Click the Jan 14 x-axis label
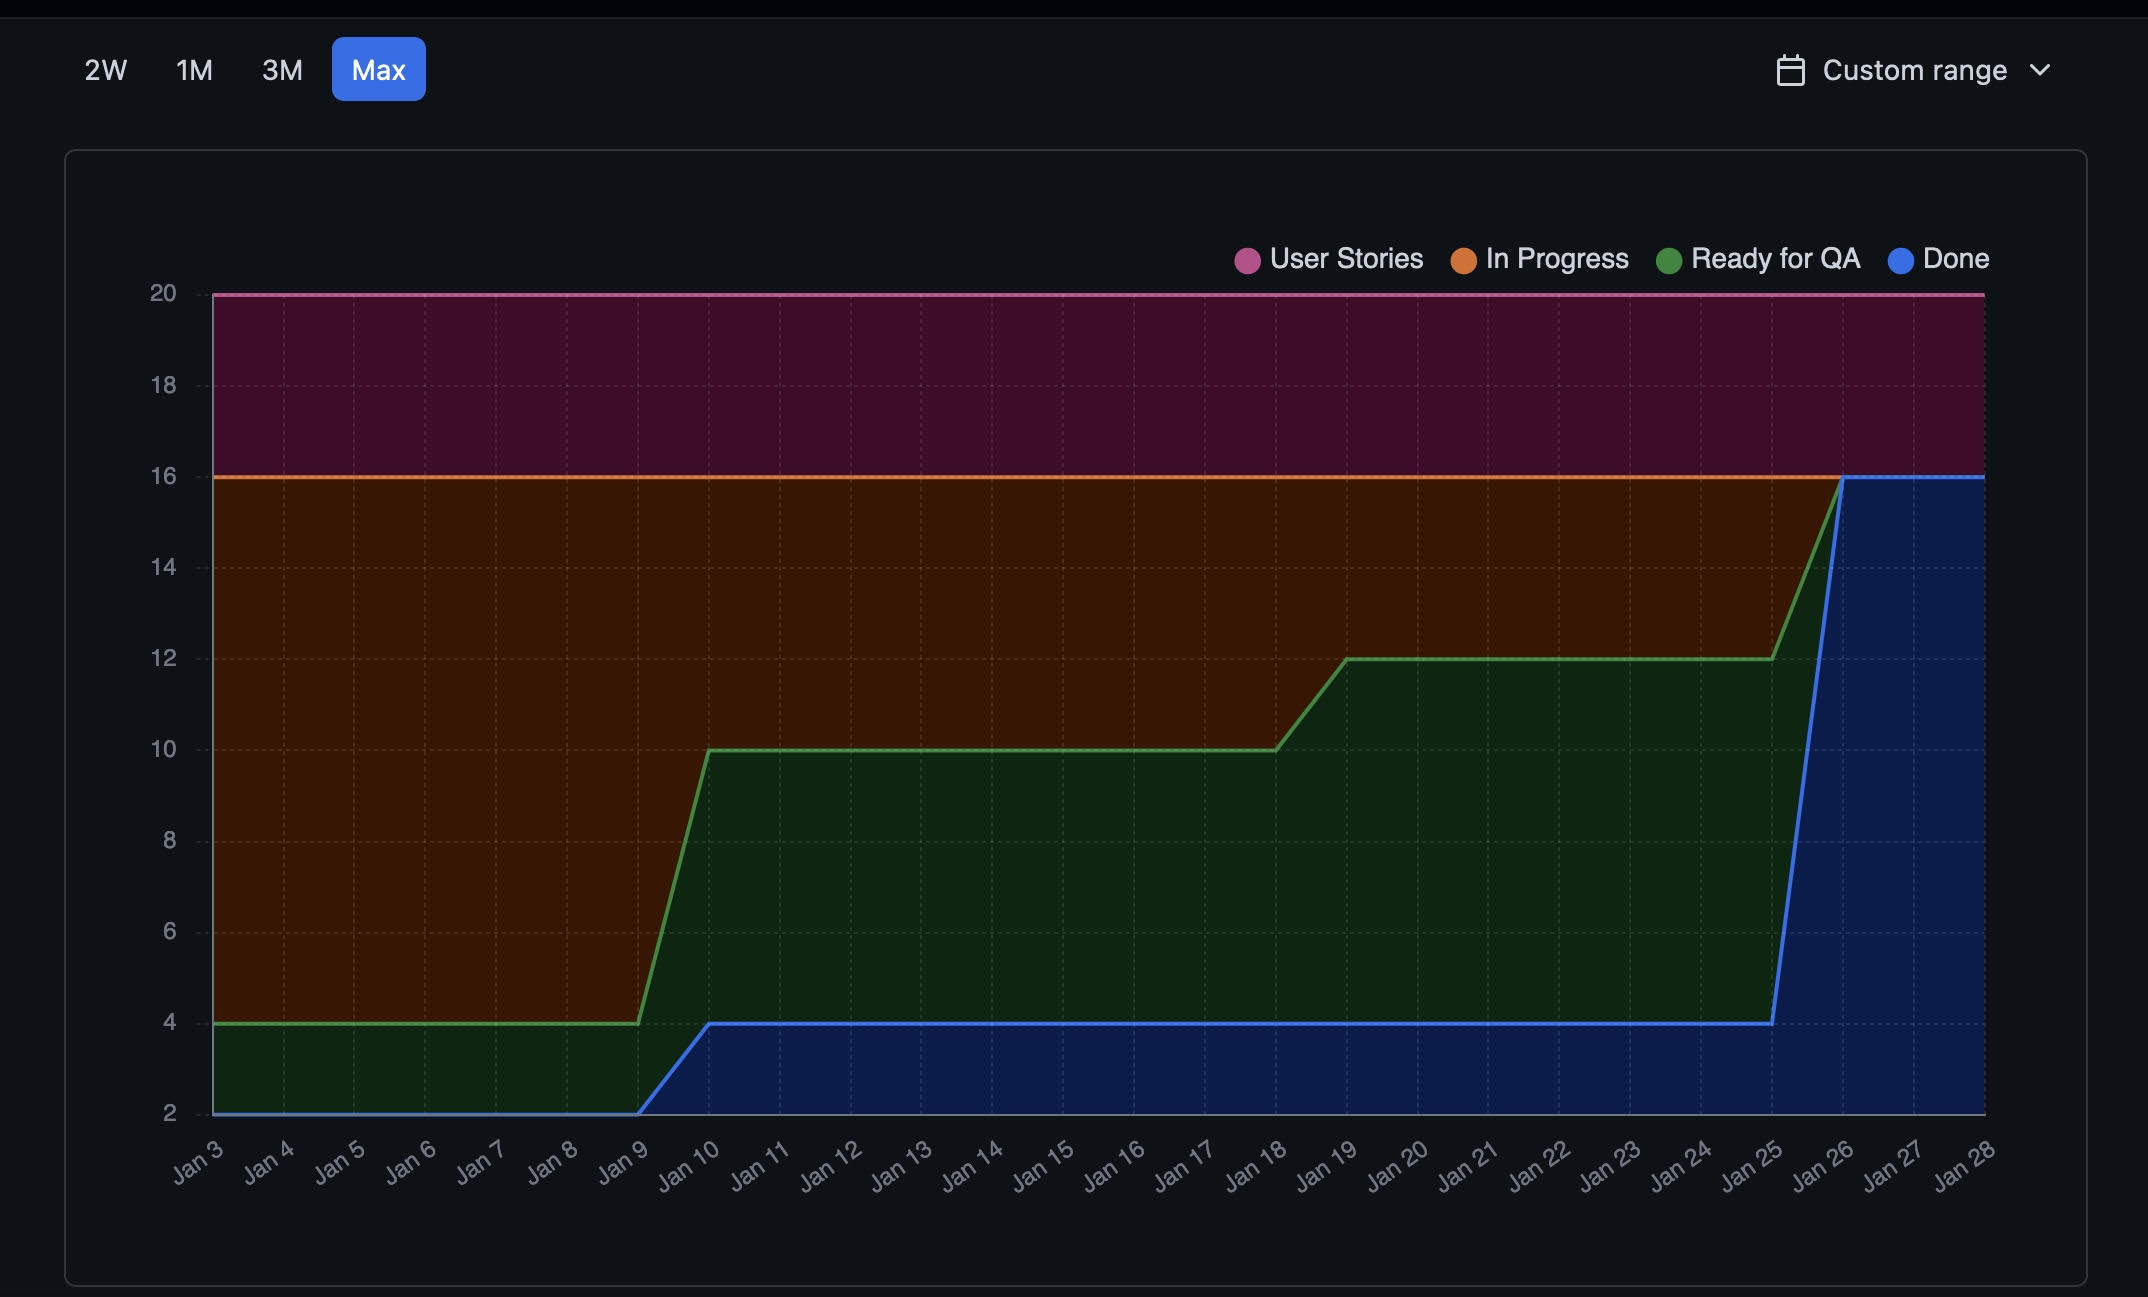The width and height of the screenshot is (2148, 1297). pyautogui.click(x=972, y=1166)
